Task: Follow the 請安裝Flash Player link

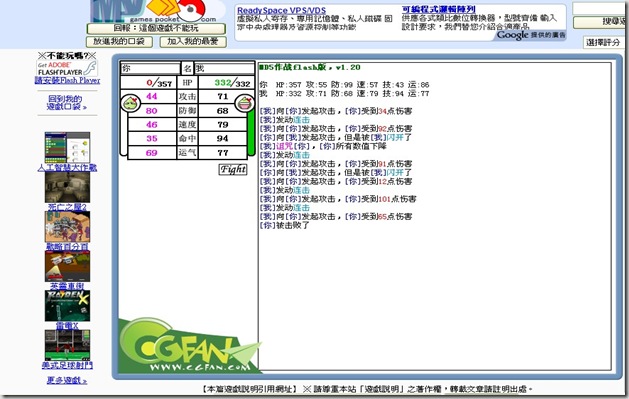Action: click(67, 81)
